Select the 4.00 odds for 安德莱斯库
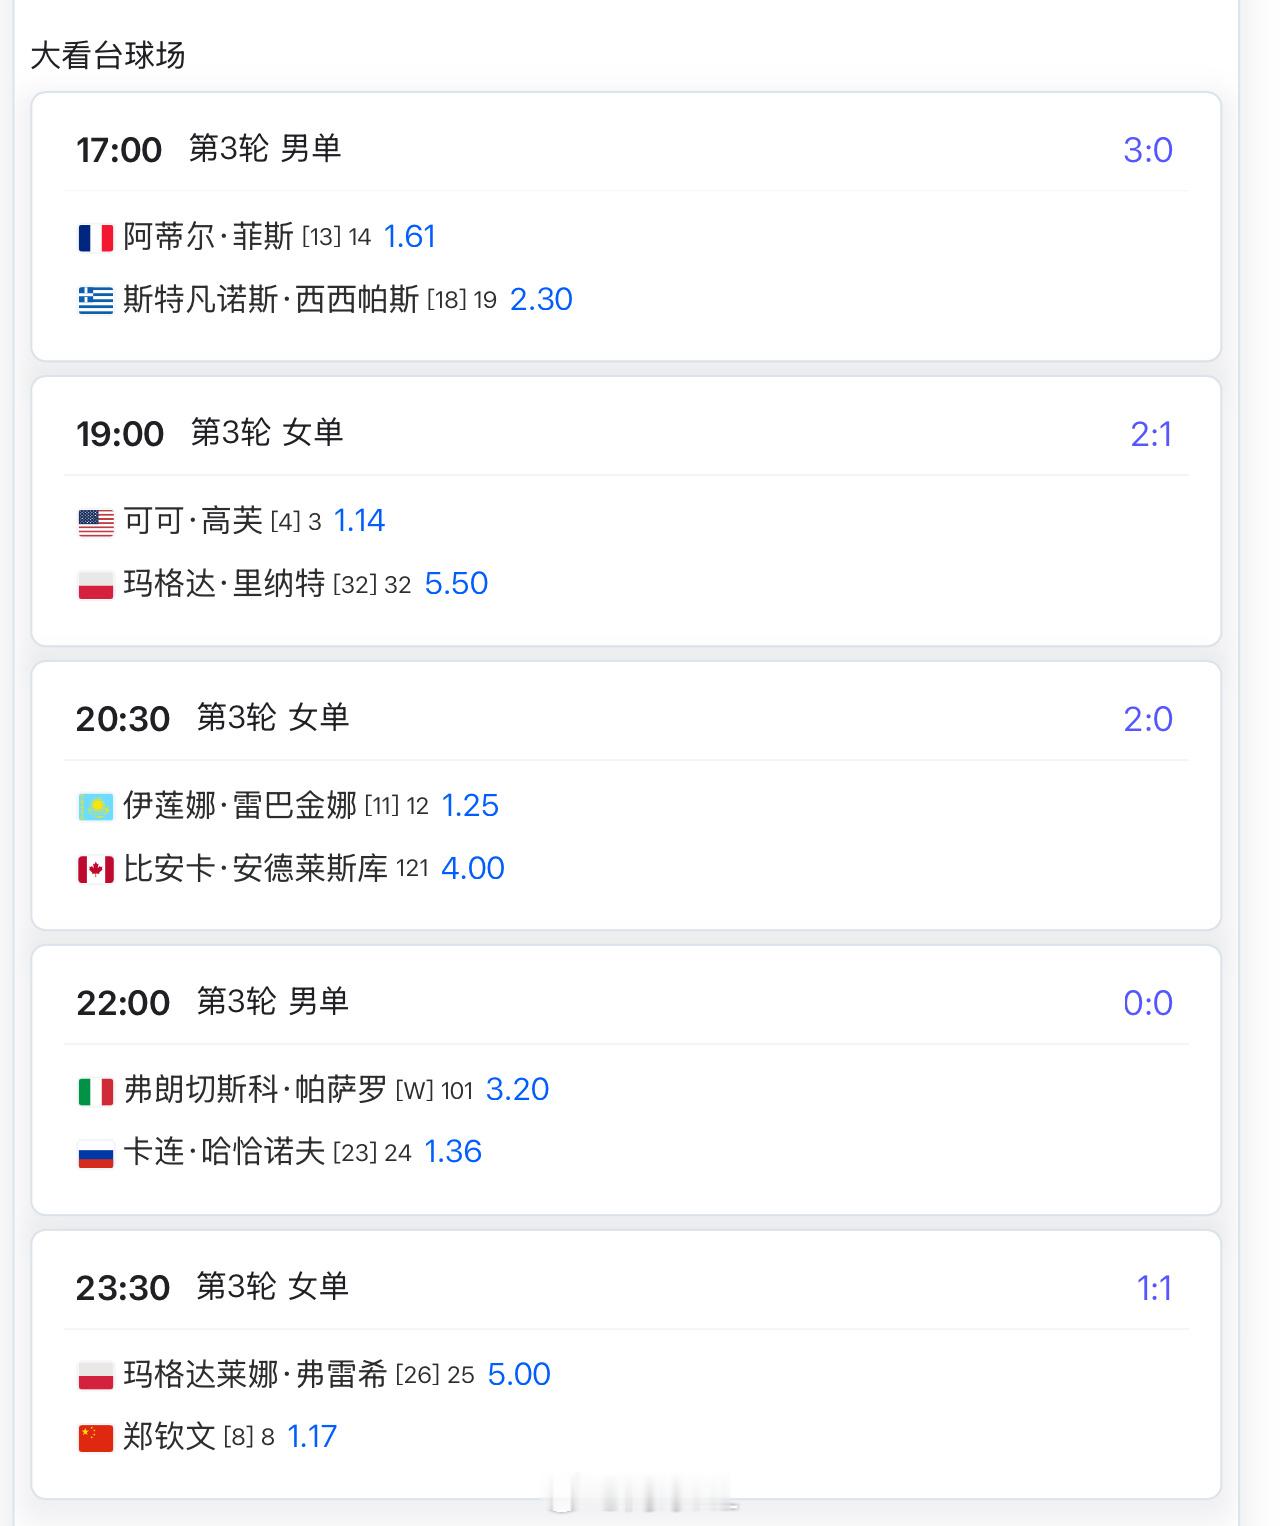 tap(473, 868)
